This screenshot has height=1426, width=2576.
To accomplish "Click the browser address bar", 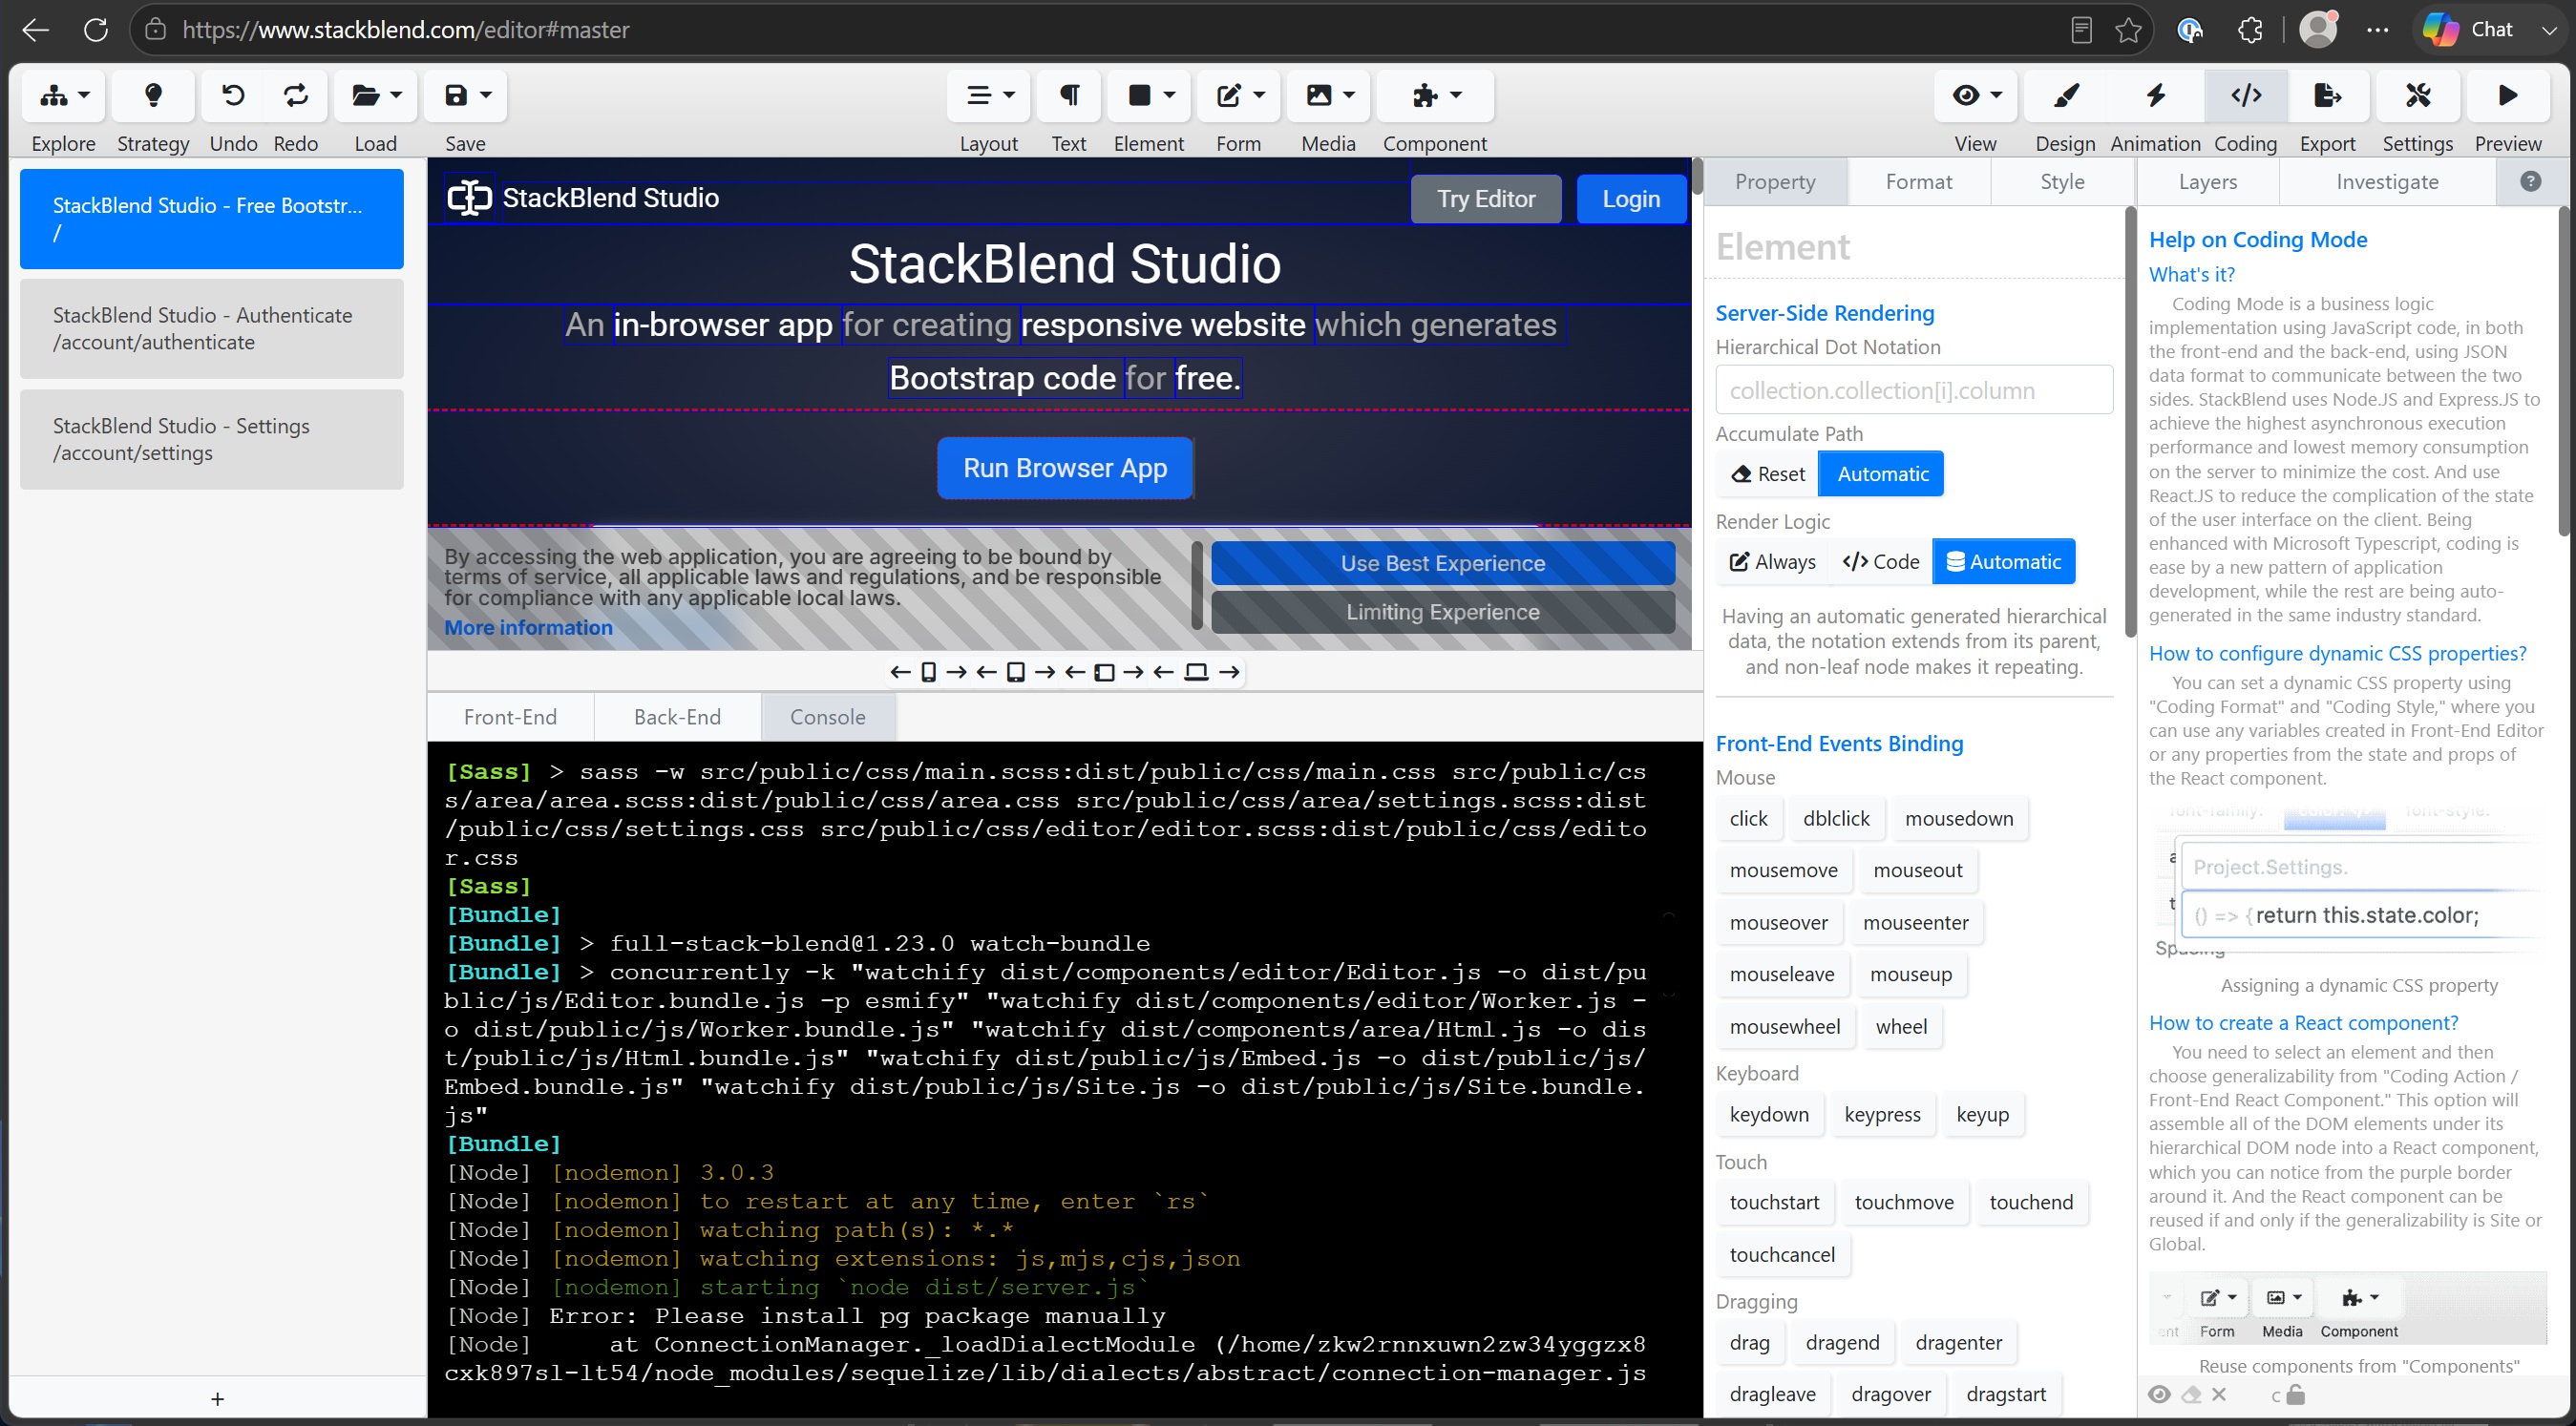I will tap(1100, 30).
